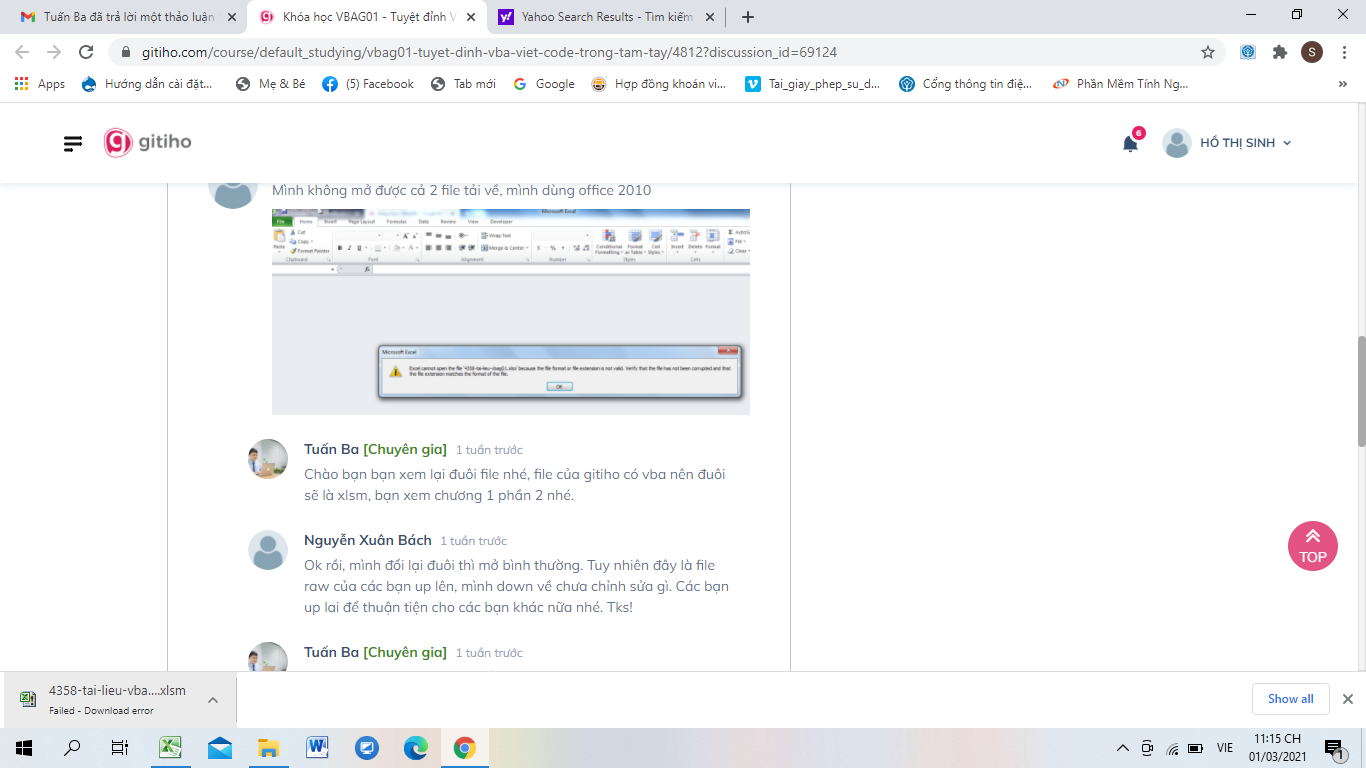Open the Apps shortcut in bookmarks bar

tap(40, 84)
